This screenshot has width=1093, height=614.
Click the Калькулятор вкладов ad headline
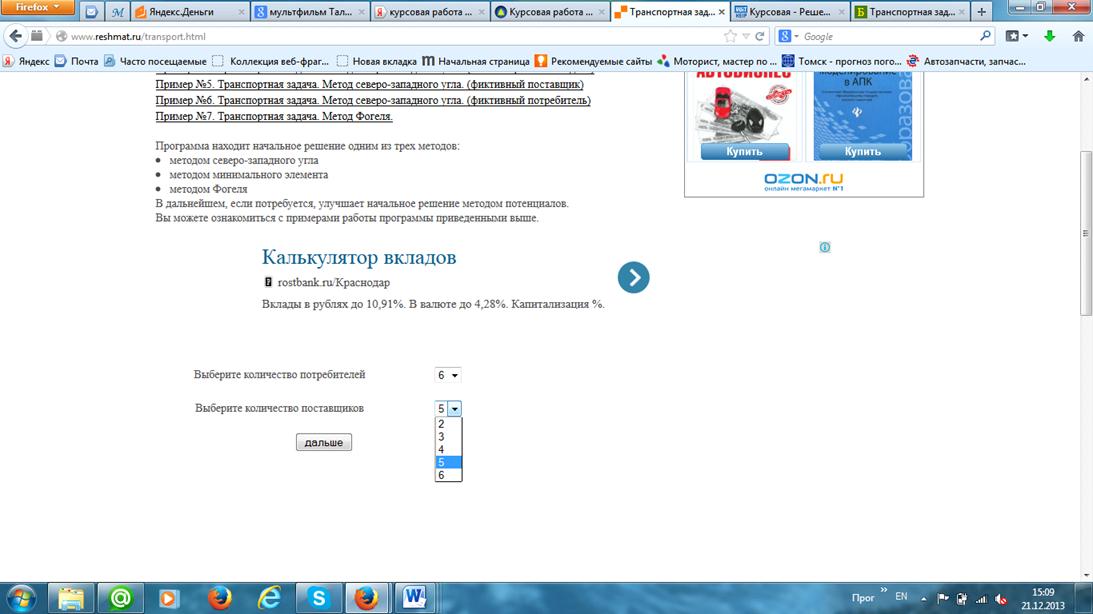(359, 257)
